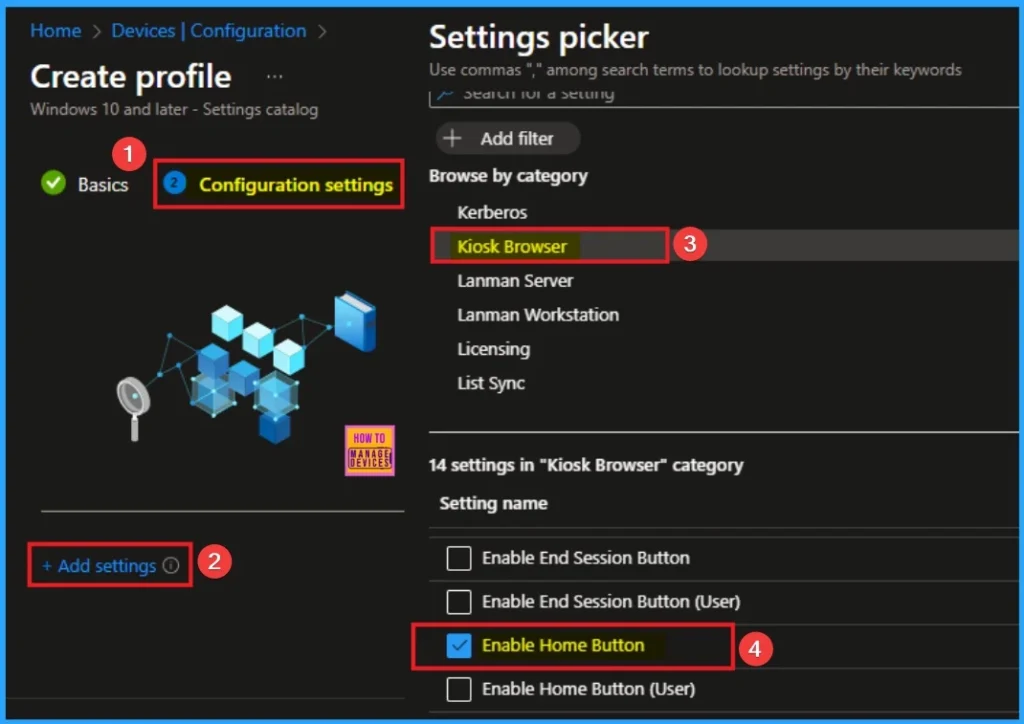Click the ellipsis next to Create profile

coord(275,77)
